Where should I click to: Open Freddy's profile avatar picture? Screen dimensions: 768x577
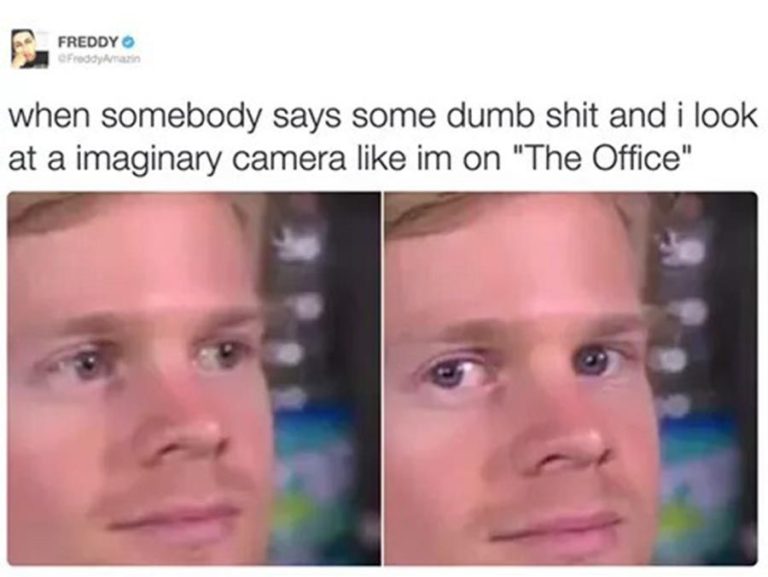pyautogui.click(x=30, y=48)
